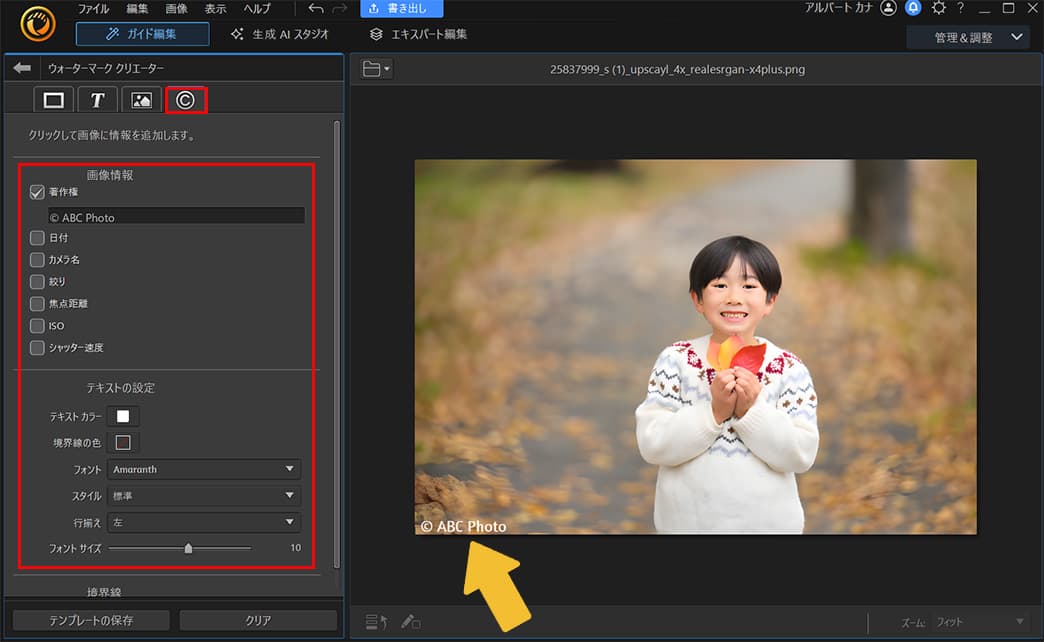Click the フォント サイズ slider handle
This screenshot has width=1044, height=642.
[x=188, y=548]
